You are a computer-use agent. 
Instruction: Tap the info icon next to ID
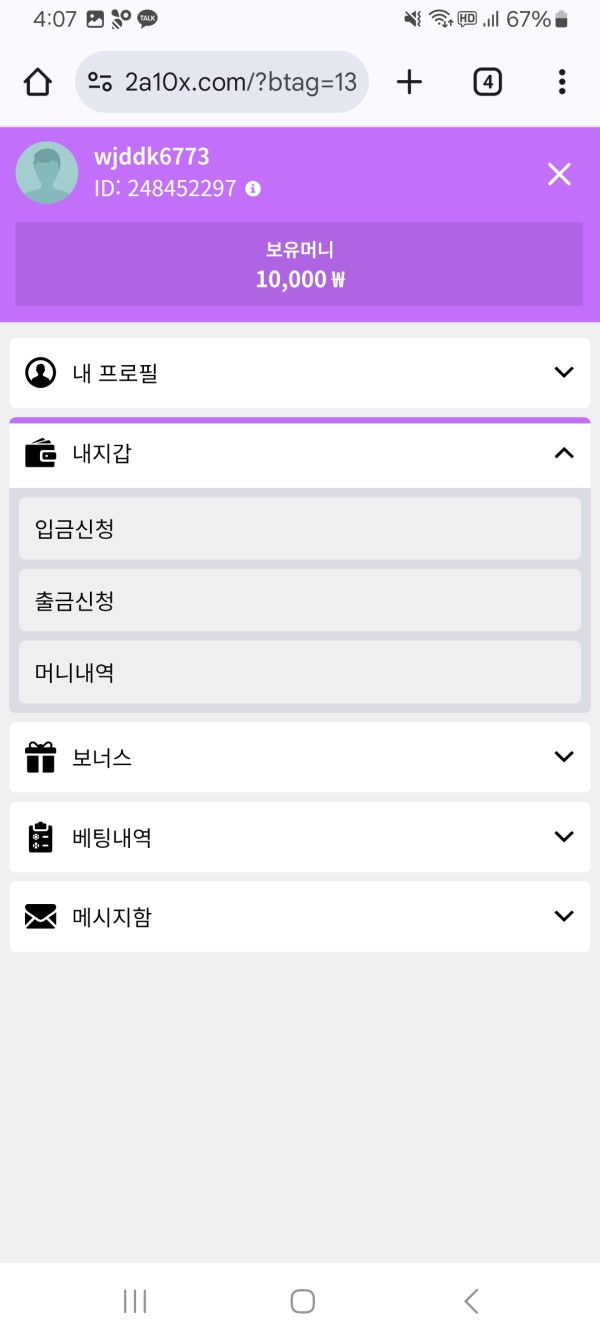tap(253, 189)
